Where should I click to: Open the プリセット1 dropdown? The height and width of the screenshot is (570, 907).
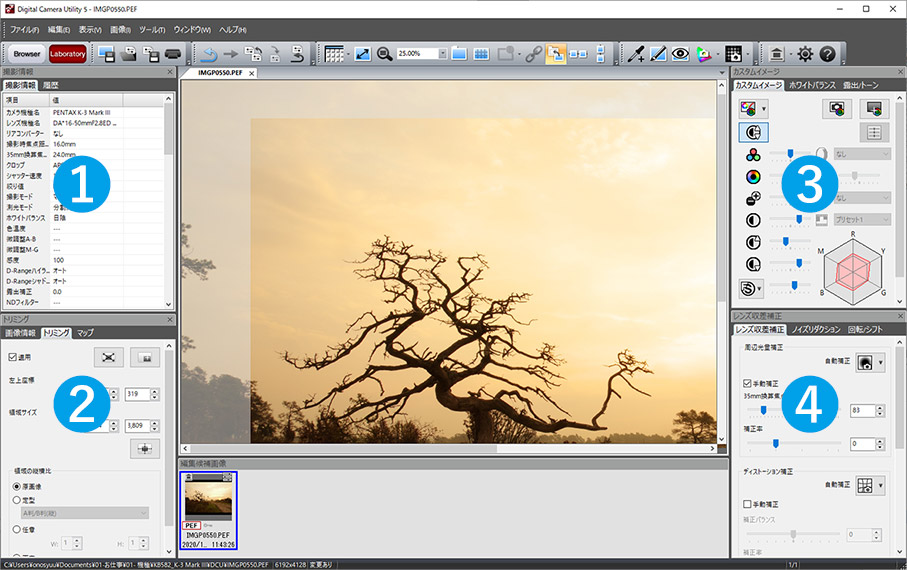coord(861,220)
